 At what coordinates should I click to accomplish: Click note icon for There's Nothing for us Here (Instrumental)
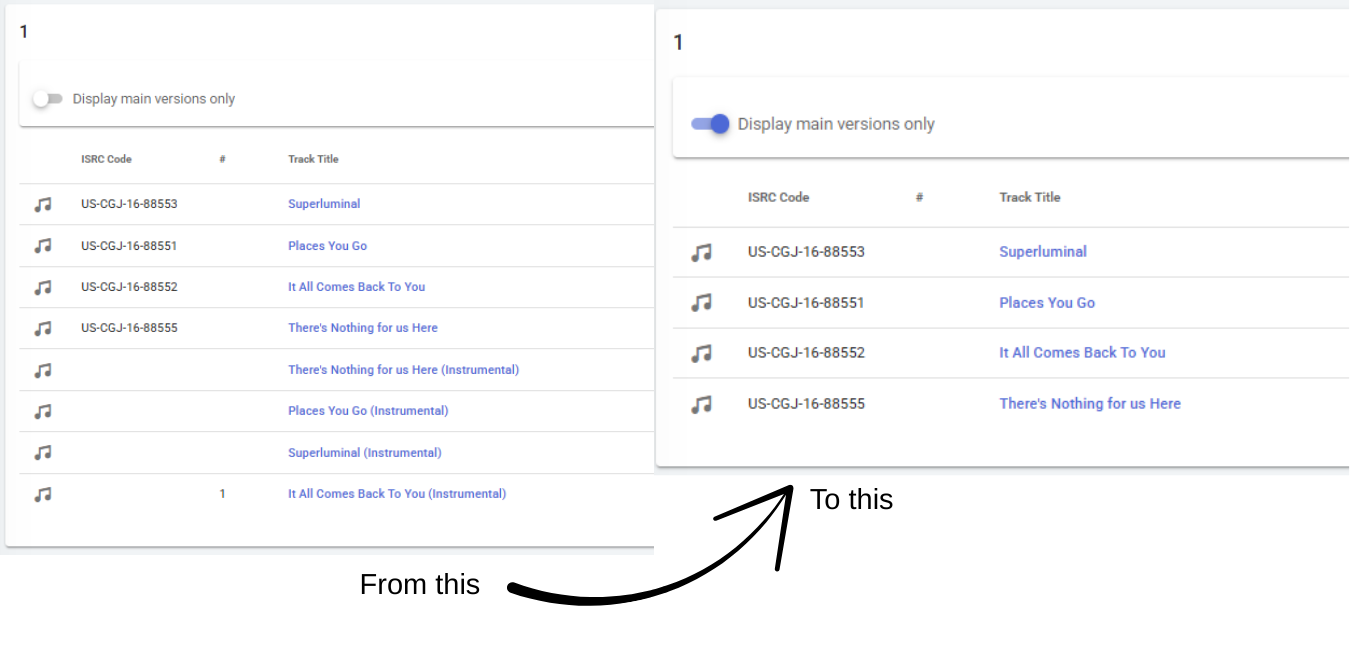pyautogui.click(x=42, y=370)
